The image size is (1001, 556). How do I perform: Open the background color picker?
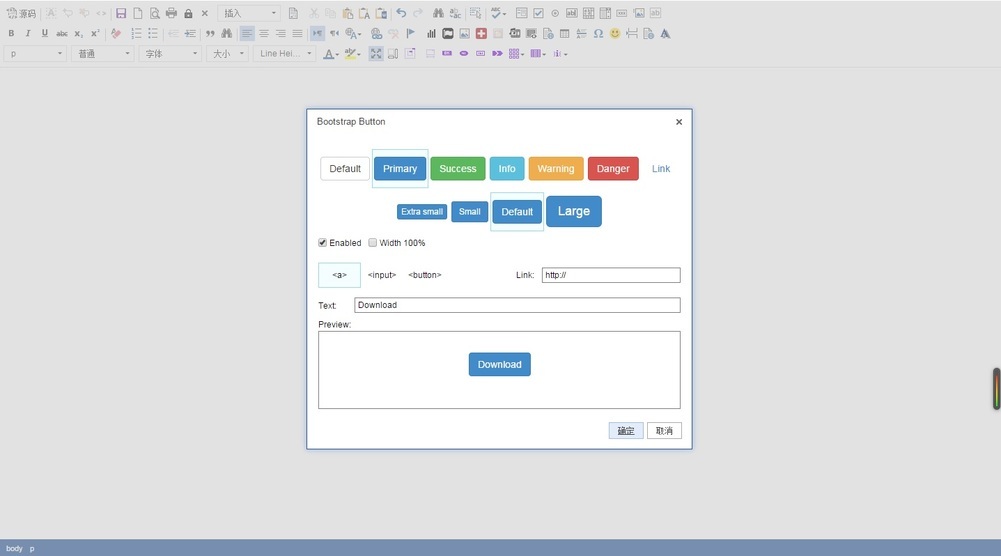352,54
